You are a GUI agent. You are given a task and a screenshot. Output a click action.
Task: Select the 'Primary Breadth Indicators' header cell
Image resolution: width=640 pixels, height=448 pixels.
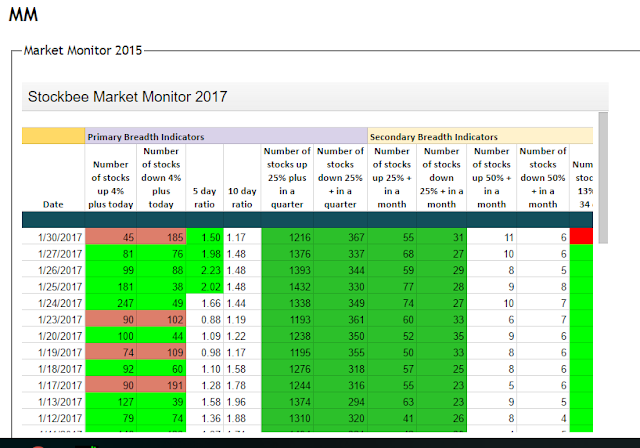pos(226,136)
